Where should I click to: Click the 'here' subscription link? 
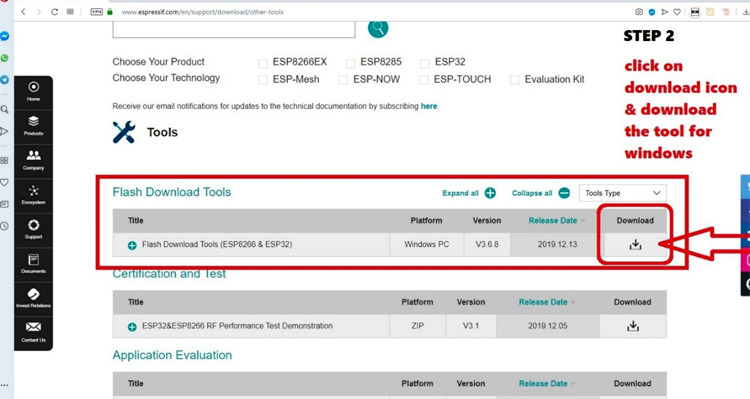point(429,106)
